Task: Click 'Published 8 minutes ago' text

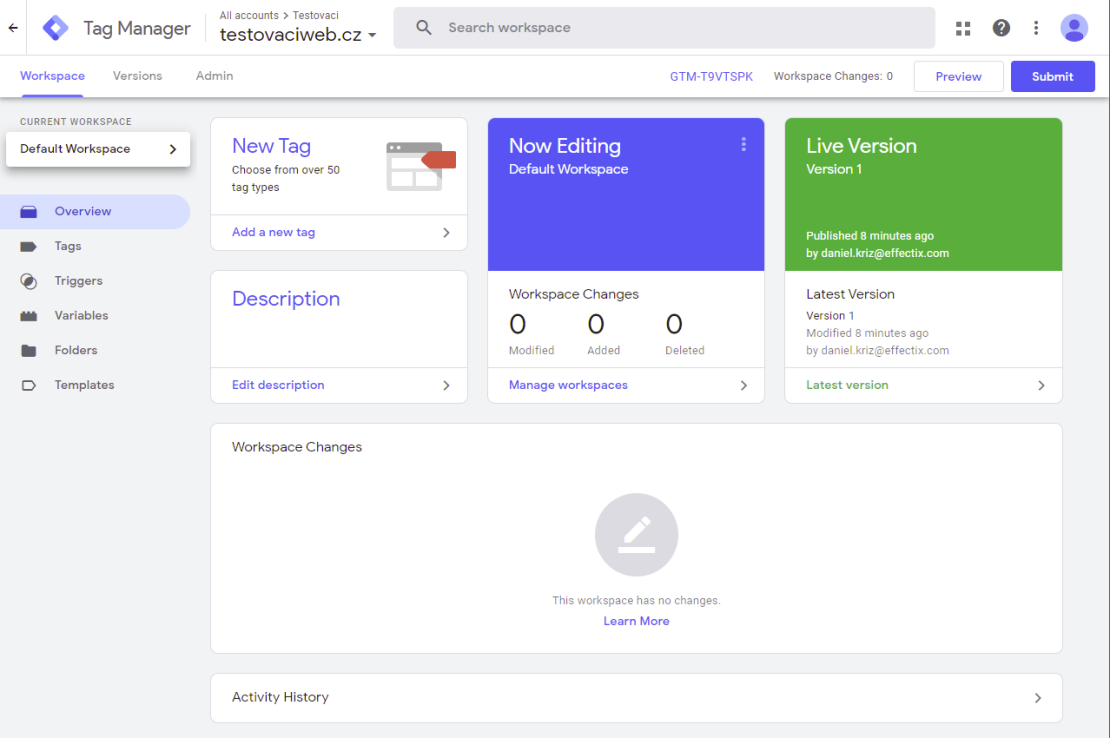Action: click(x=870, y=236)
